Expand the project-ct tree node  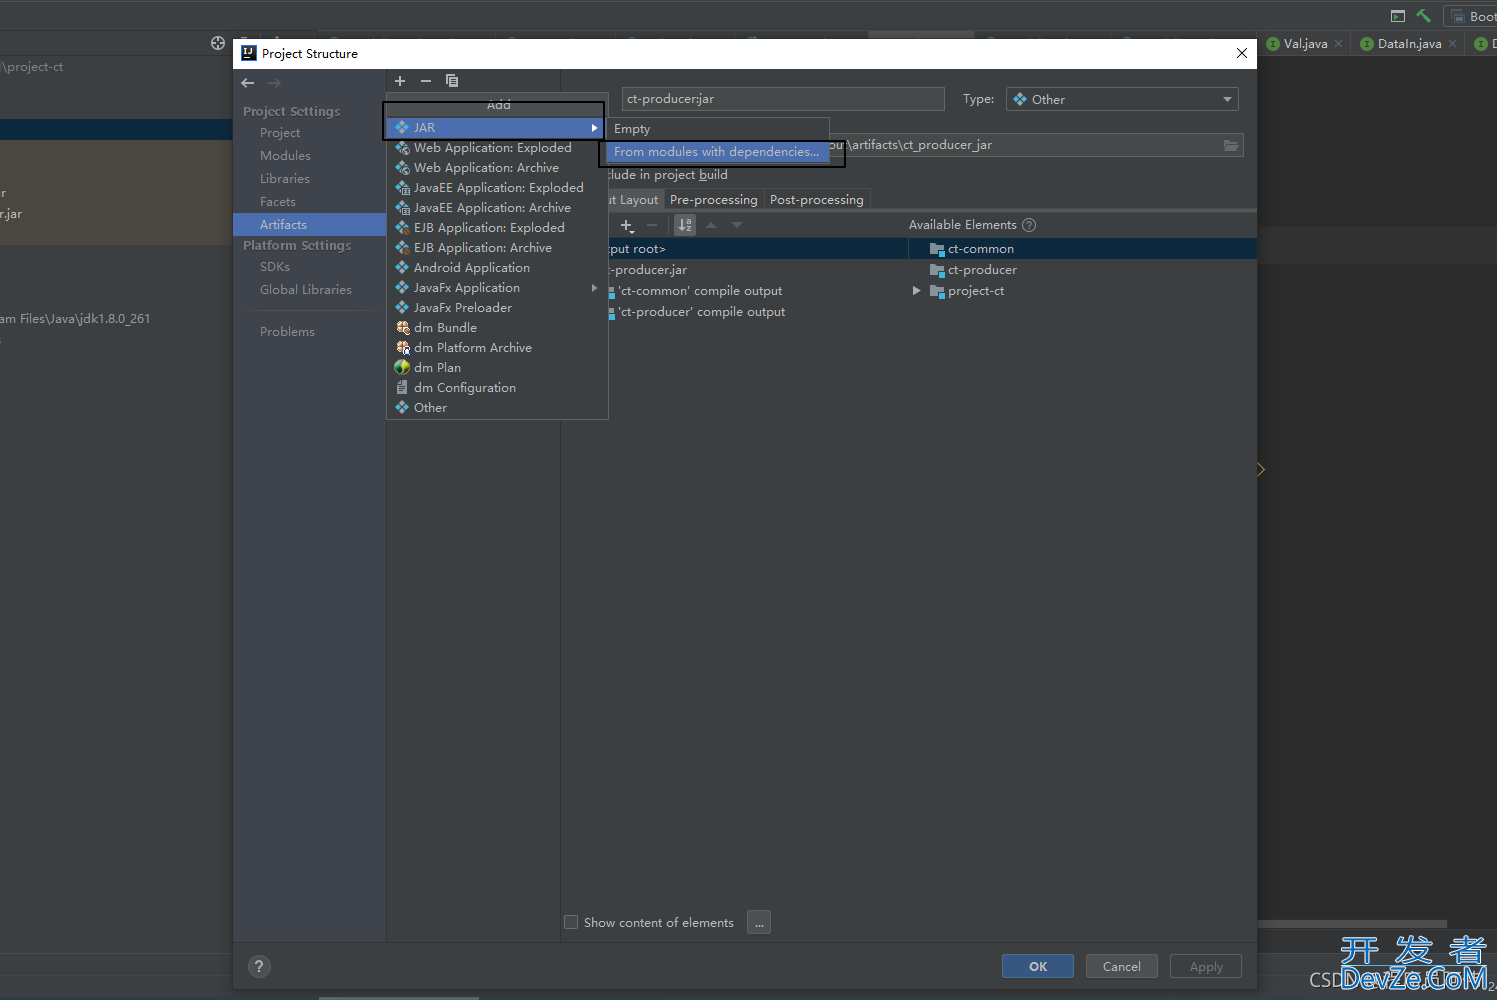point(916,291)
